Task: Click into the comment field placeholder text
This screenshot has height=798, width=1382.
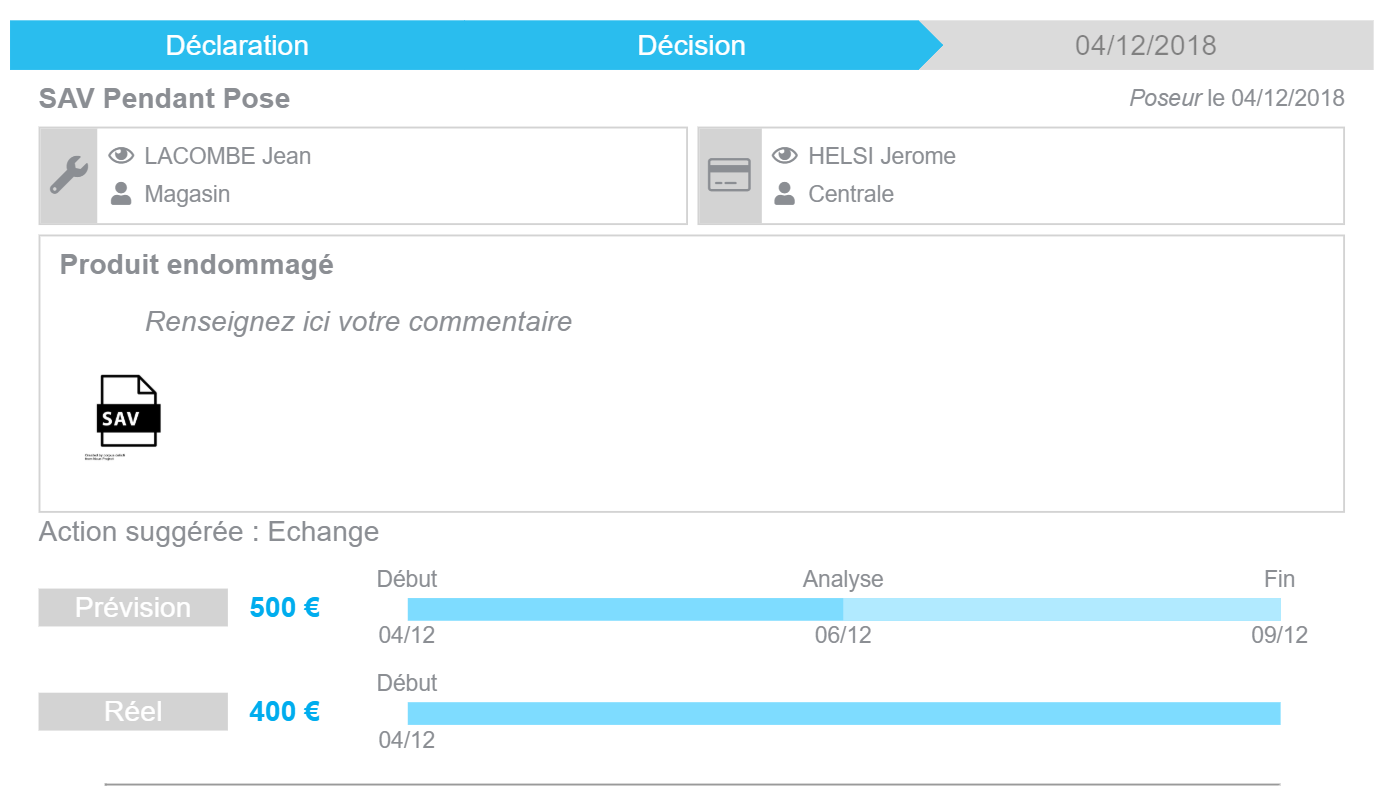Action: pos(359,322)
